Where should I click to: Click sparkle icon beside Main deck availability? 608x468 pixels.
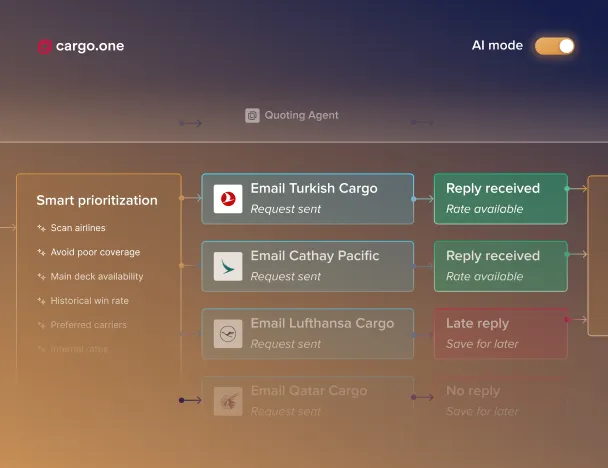[x=41, y=276]
